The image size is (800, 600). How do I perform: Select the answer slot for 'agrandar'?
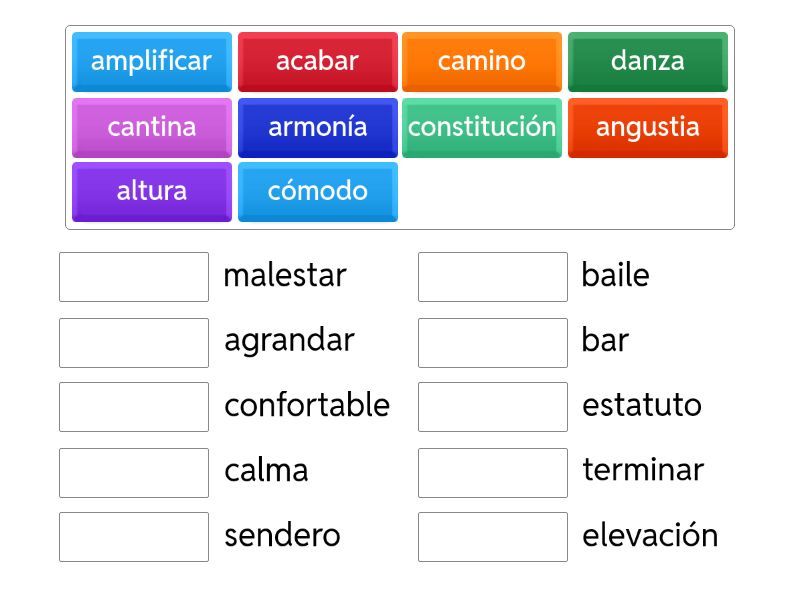pos(134,342)
